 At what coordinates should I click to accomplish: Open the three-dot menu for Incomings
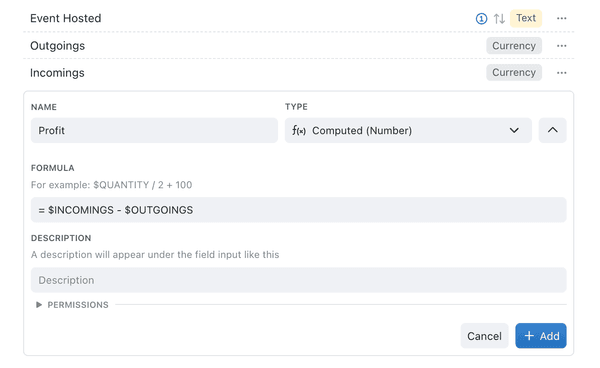click(561, 73)
